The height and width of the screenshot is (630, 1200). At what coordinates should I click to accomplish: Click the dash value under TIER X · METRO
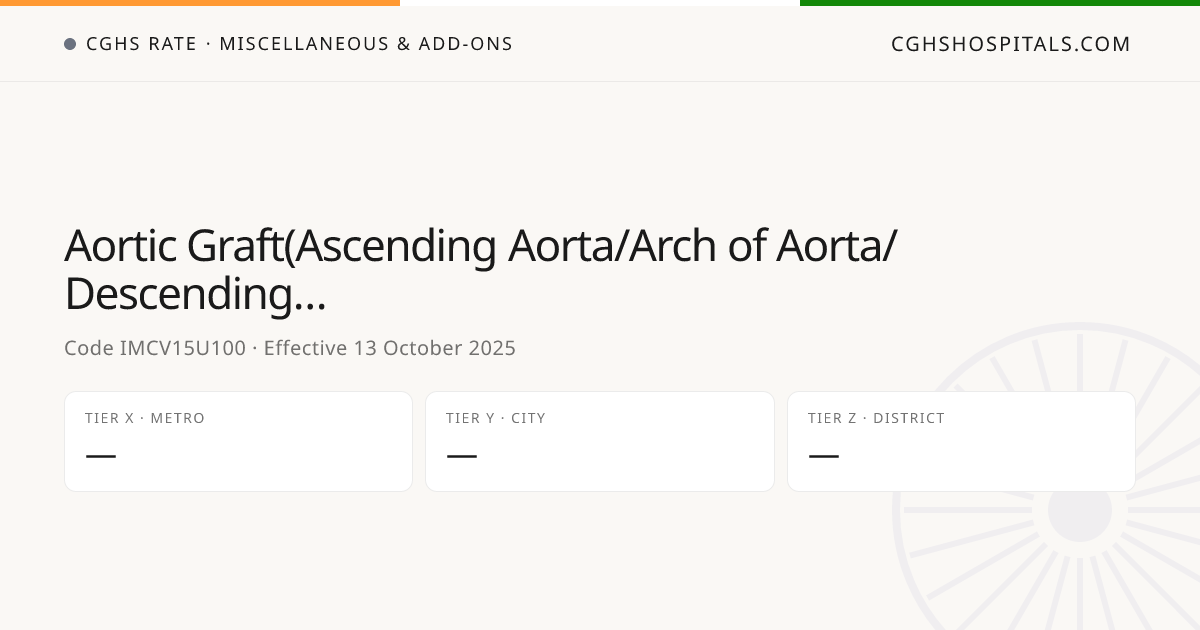(101, 456)
